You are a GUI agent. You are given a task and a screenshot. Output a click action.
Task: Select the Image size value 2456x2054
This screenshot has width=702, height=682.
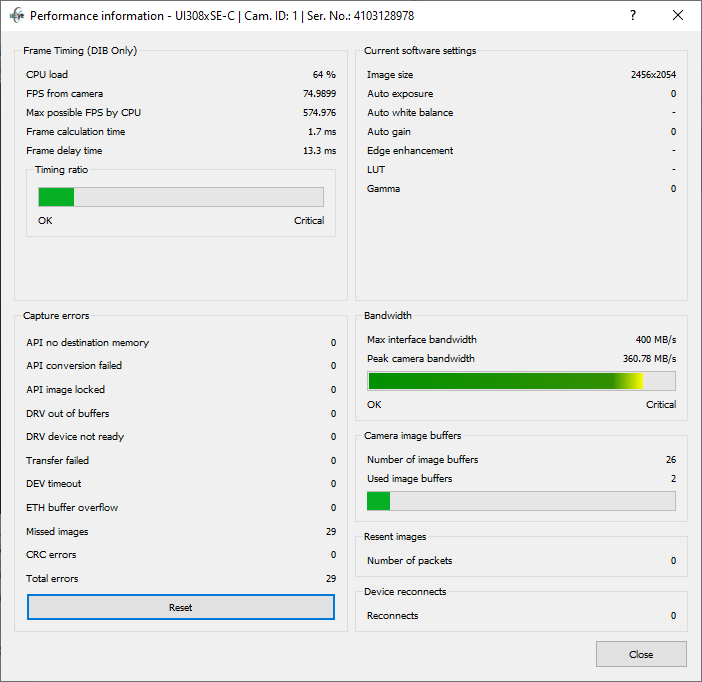click(653, 75)
